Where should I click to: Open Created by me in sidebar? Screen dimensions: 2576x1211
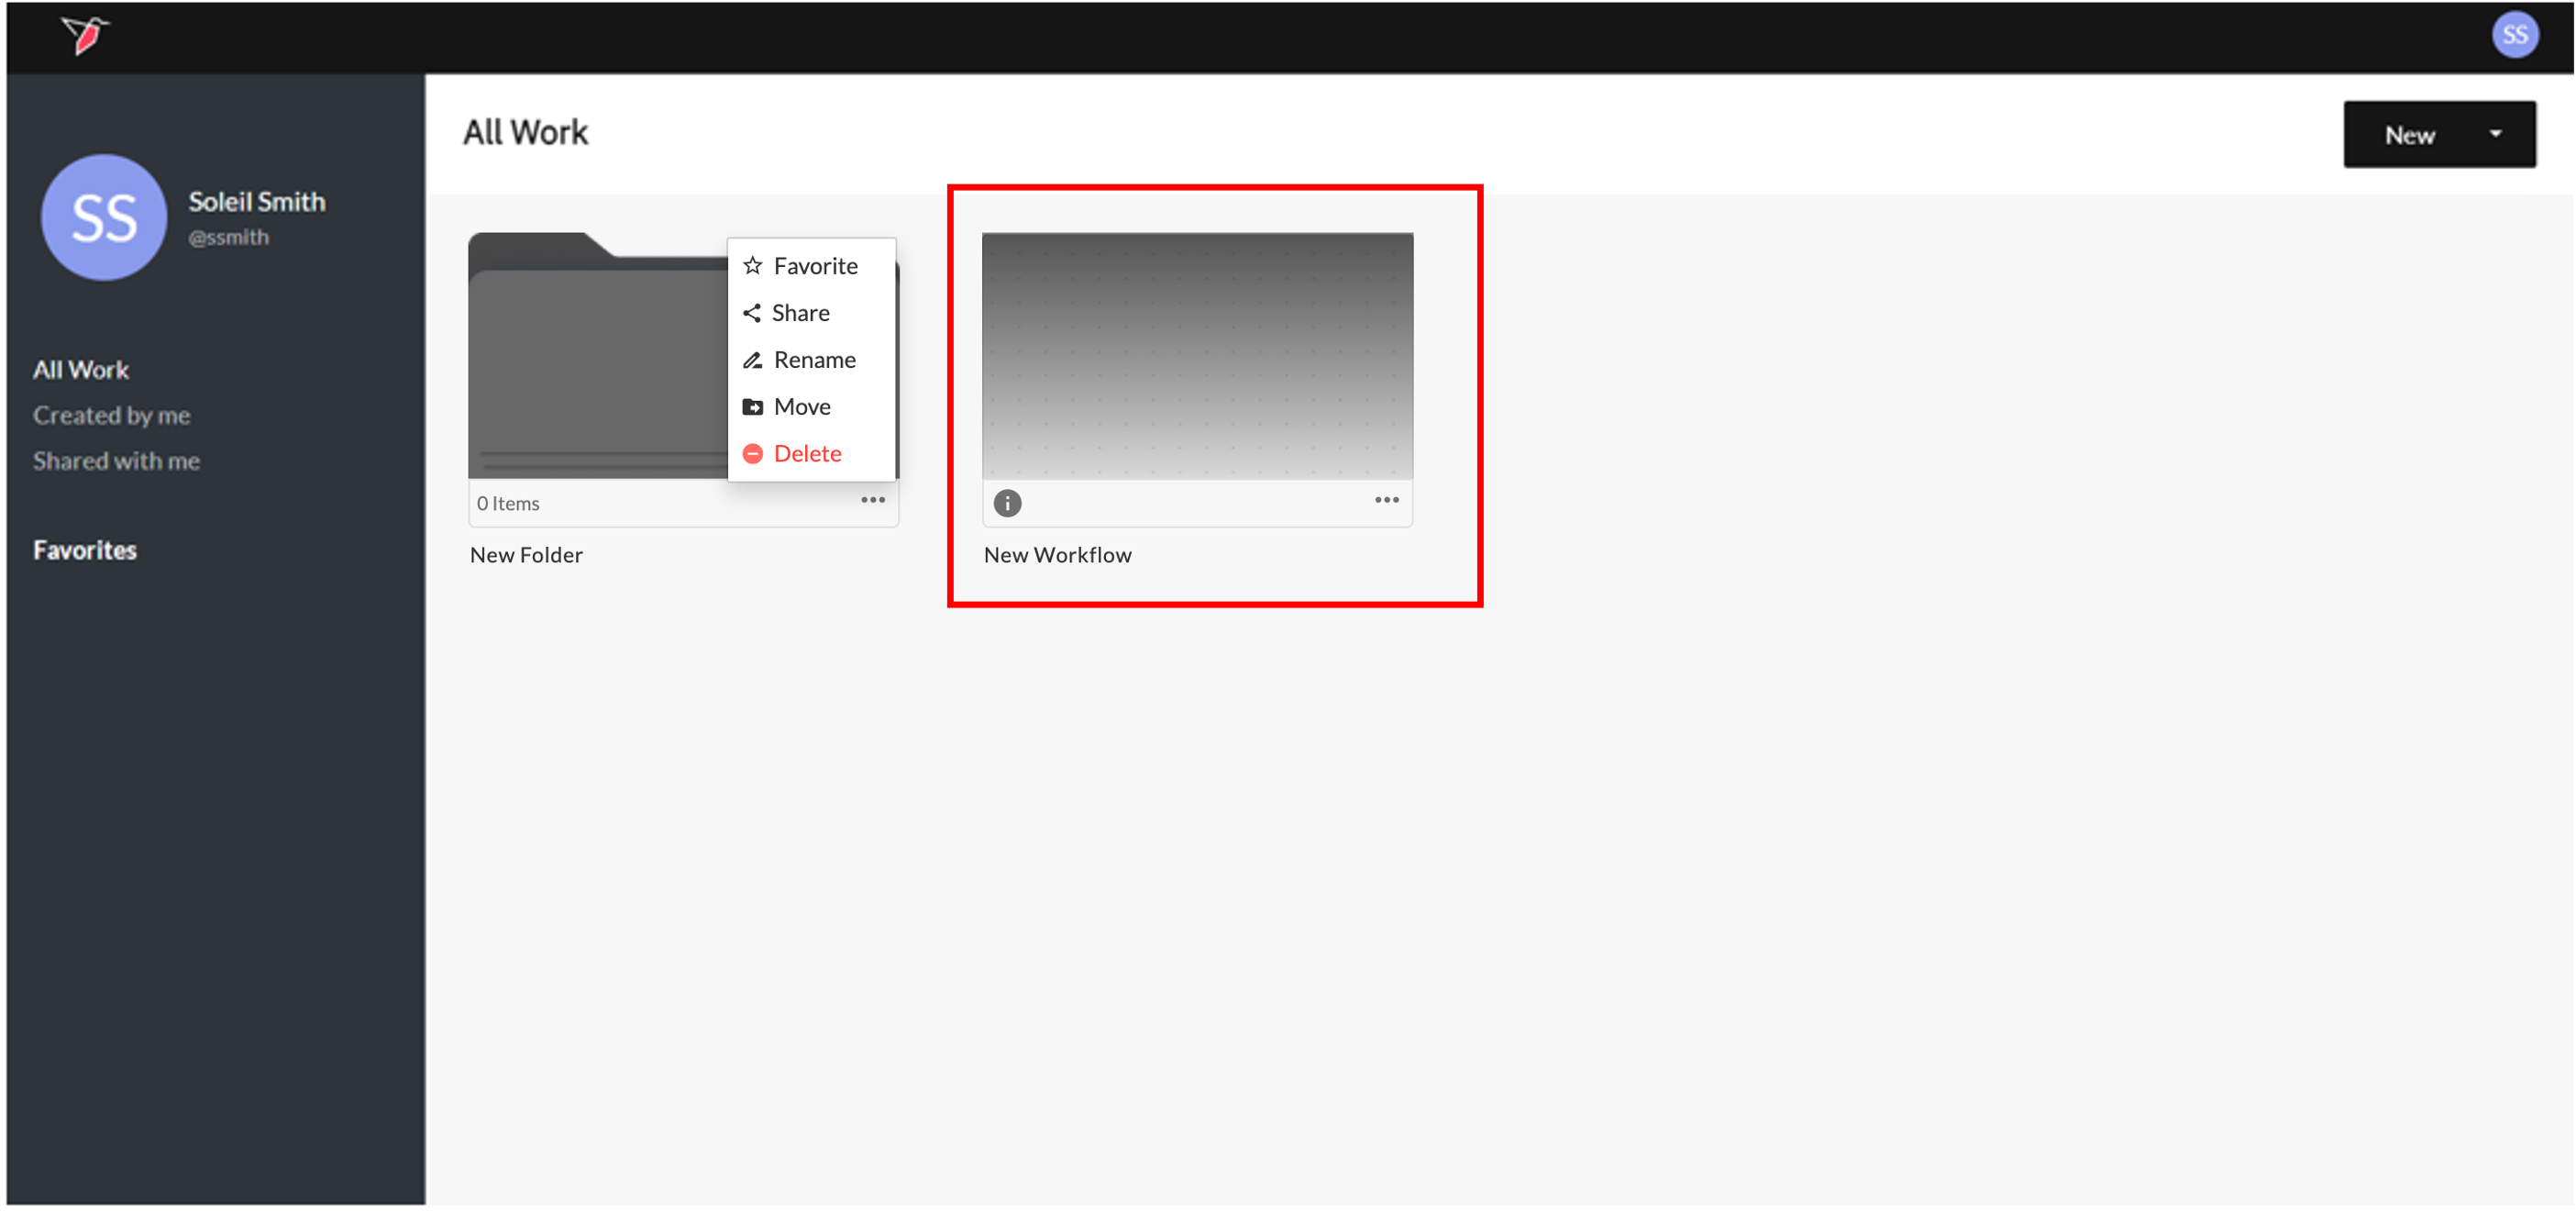pos(111,415)
